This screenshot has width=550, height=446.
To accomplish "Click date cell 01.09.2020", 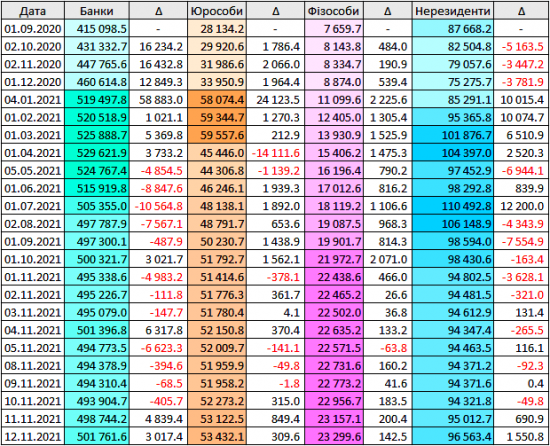I will [33, 28].
